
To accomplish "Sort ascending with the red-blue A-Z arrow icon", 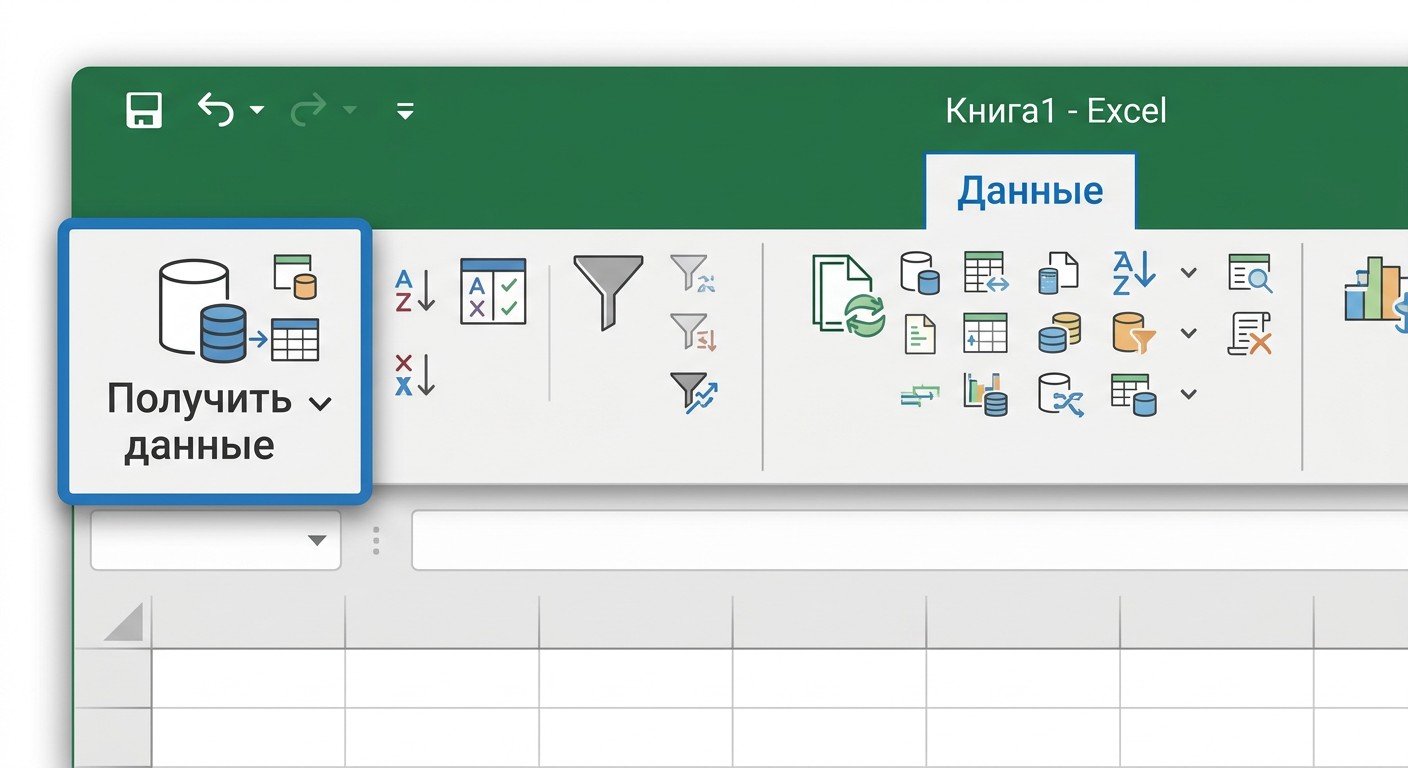I will click(x=414, y=290).
